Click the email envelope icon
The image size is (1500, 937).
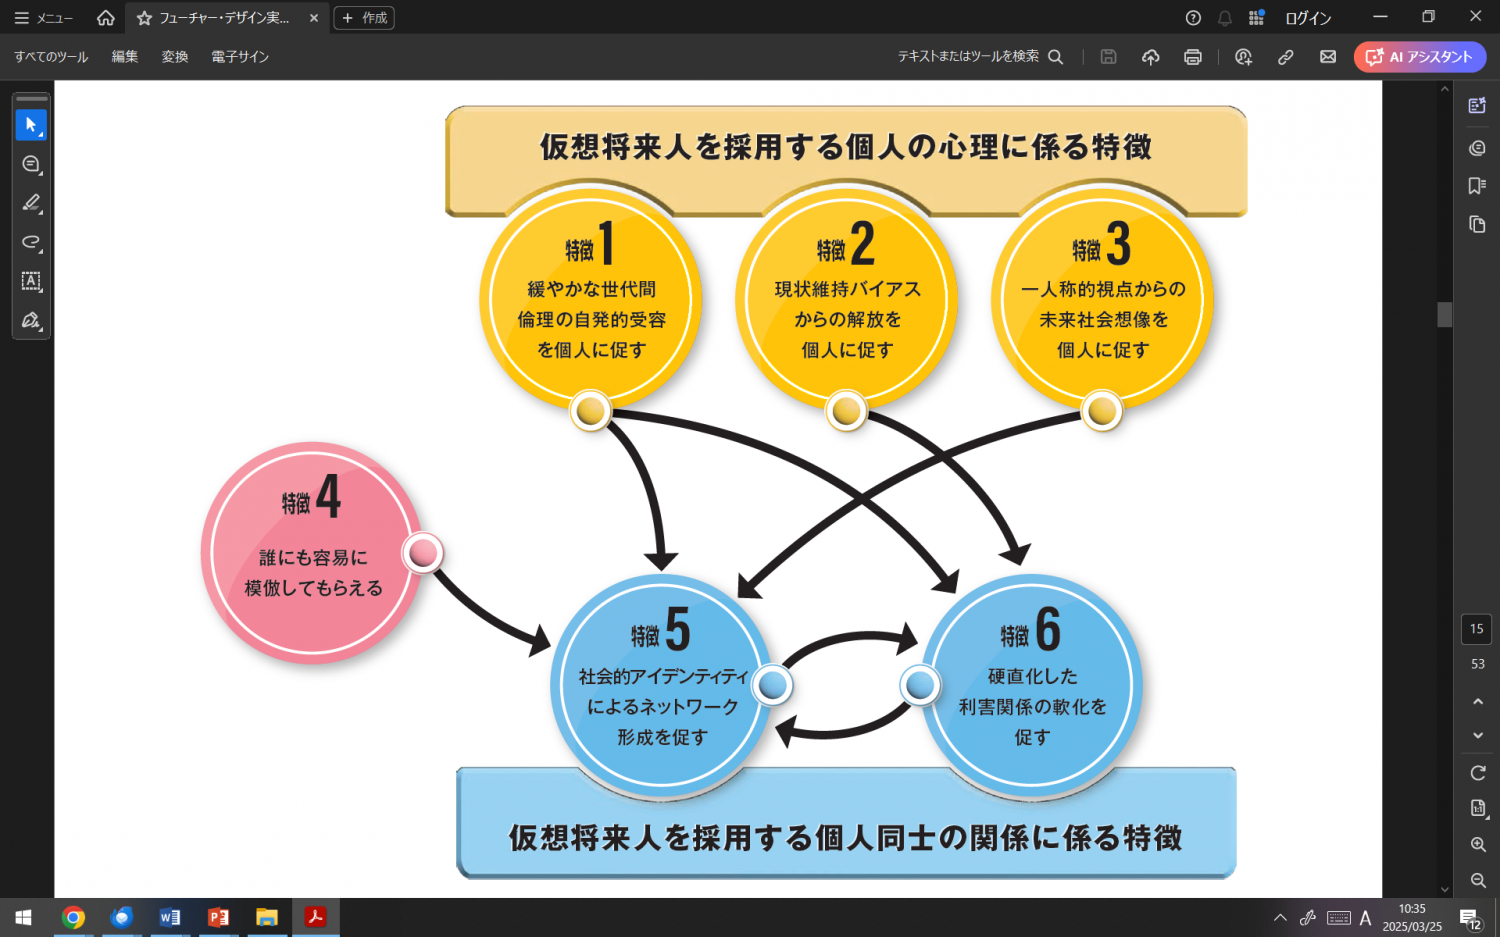pyautogui.click(x=1327, y=57)
